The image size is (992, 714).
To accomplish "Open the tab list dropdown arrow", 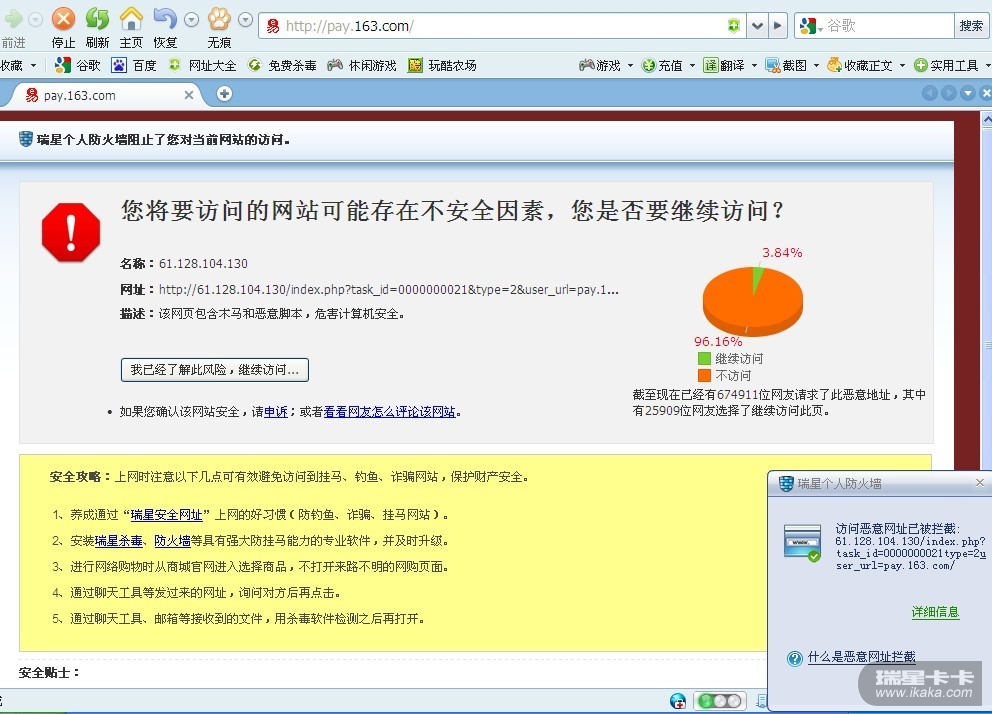I will pos(967,93).
